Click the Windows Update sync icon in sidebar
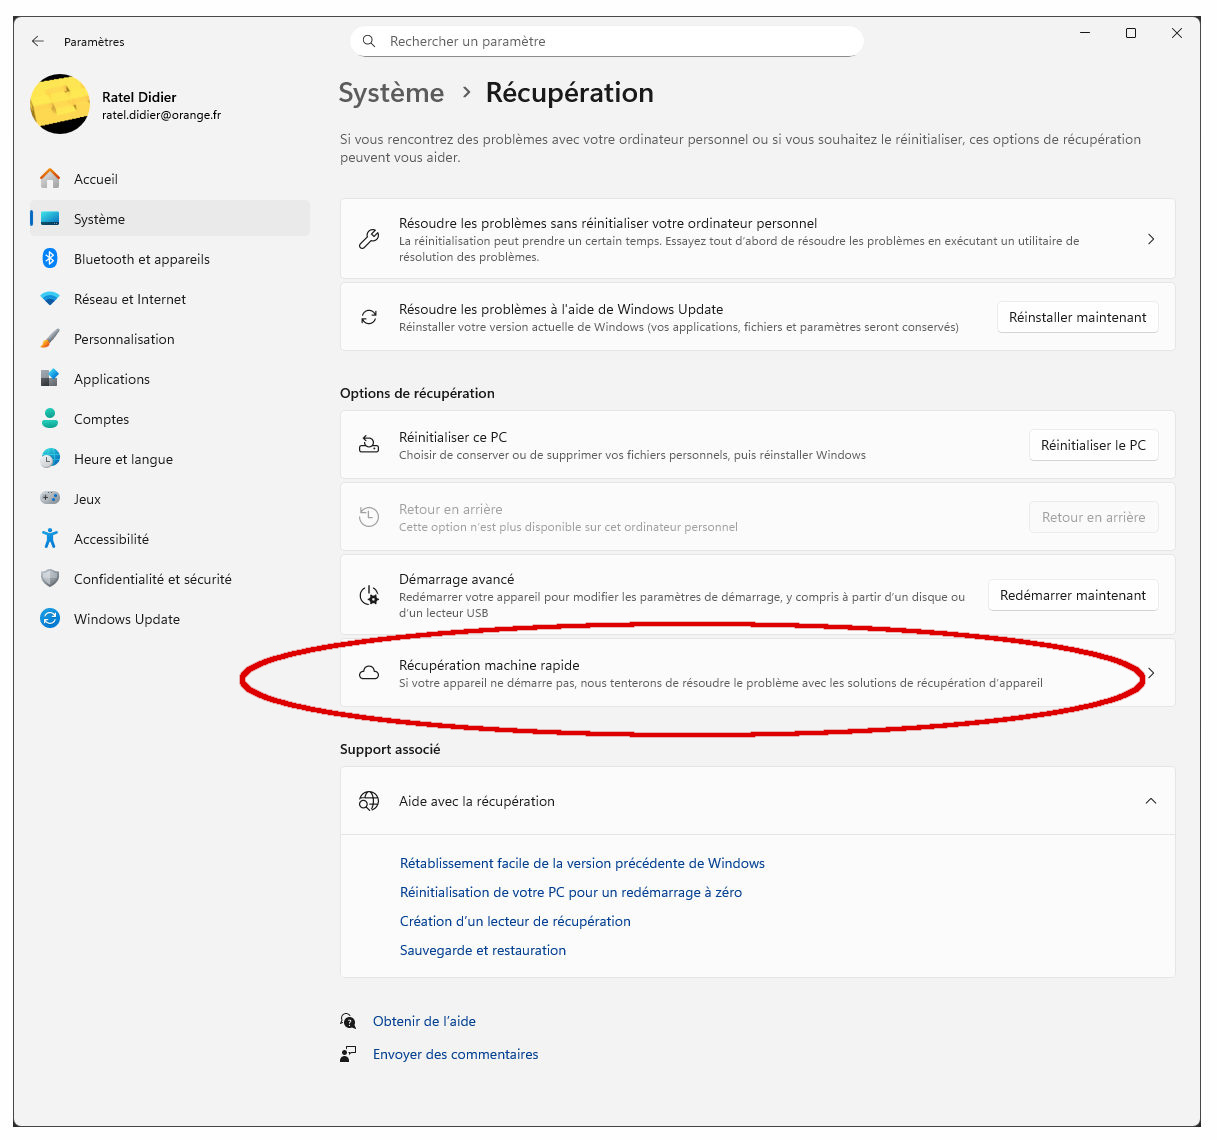This screenshot has height=1140, width=1217. tap(50, 619)
